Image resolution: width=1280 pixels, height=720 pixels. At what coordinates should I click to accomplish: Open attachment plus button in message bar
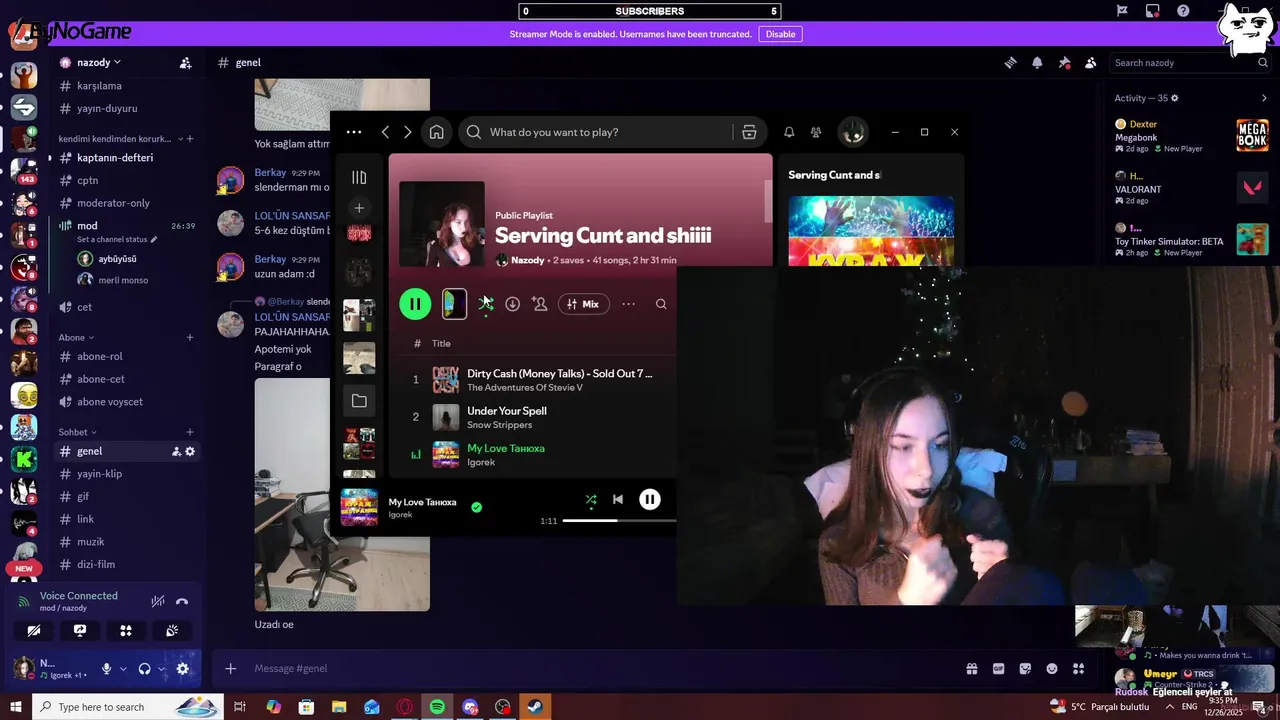pyautogui.click(x=231, y=669)
